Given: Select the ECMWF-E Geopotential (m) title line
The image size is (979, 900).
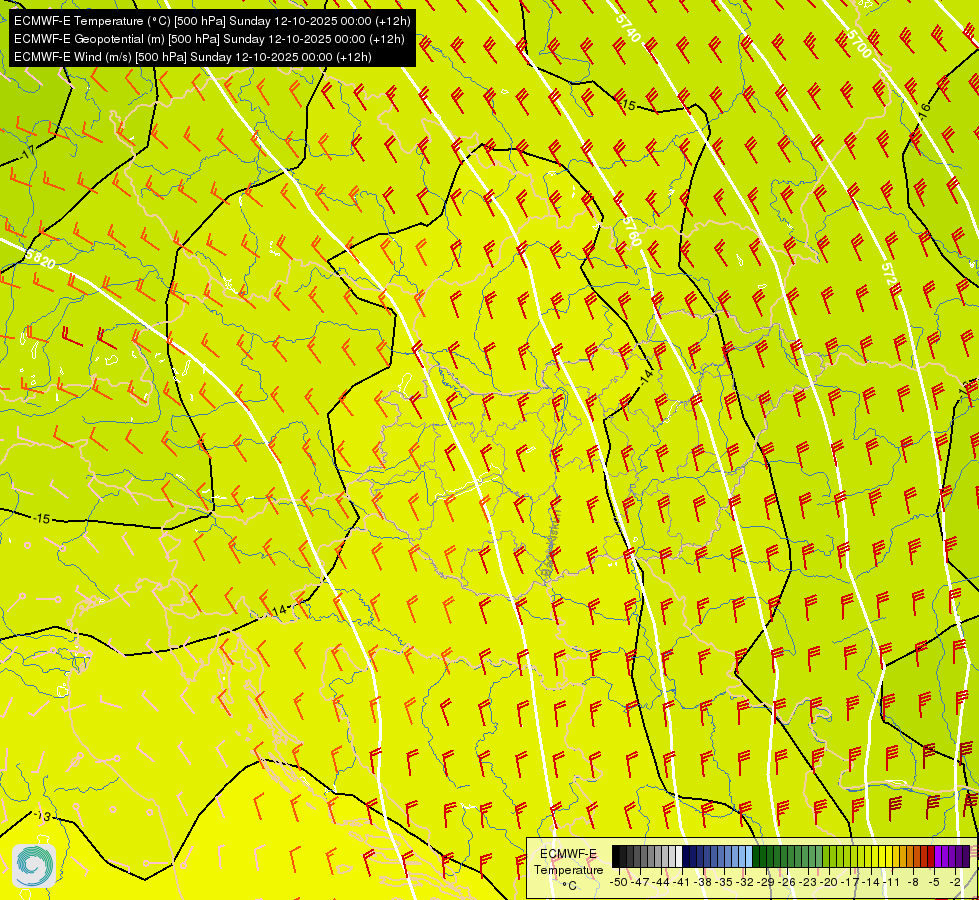Looking at the screenshot, I should point(209,39).
